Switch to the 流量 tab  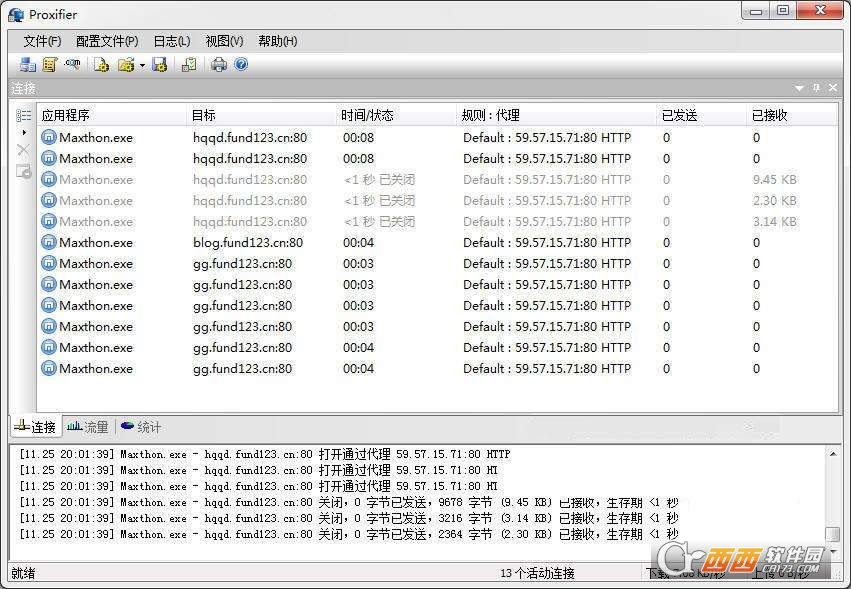[x=87, y=427]
